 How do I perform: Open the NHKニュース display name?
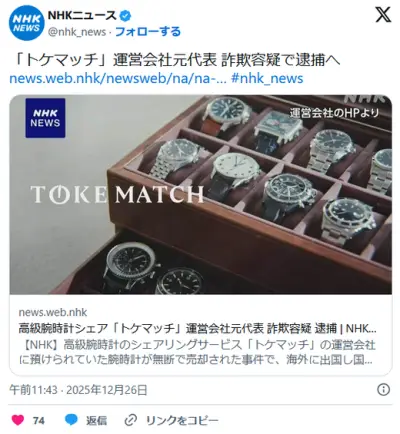tap(82, 15)
